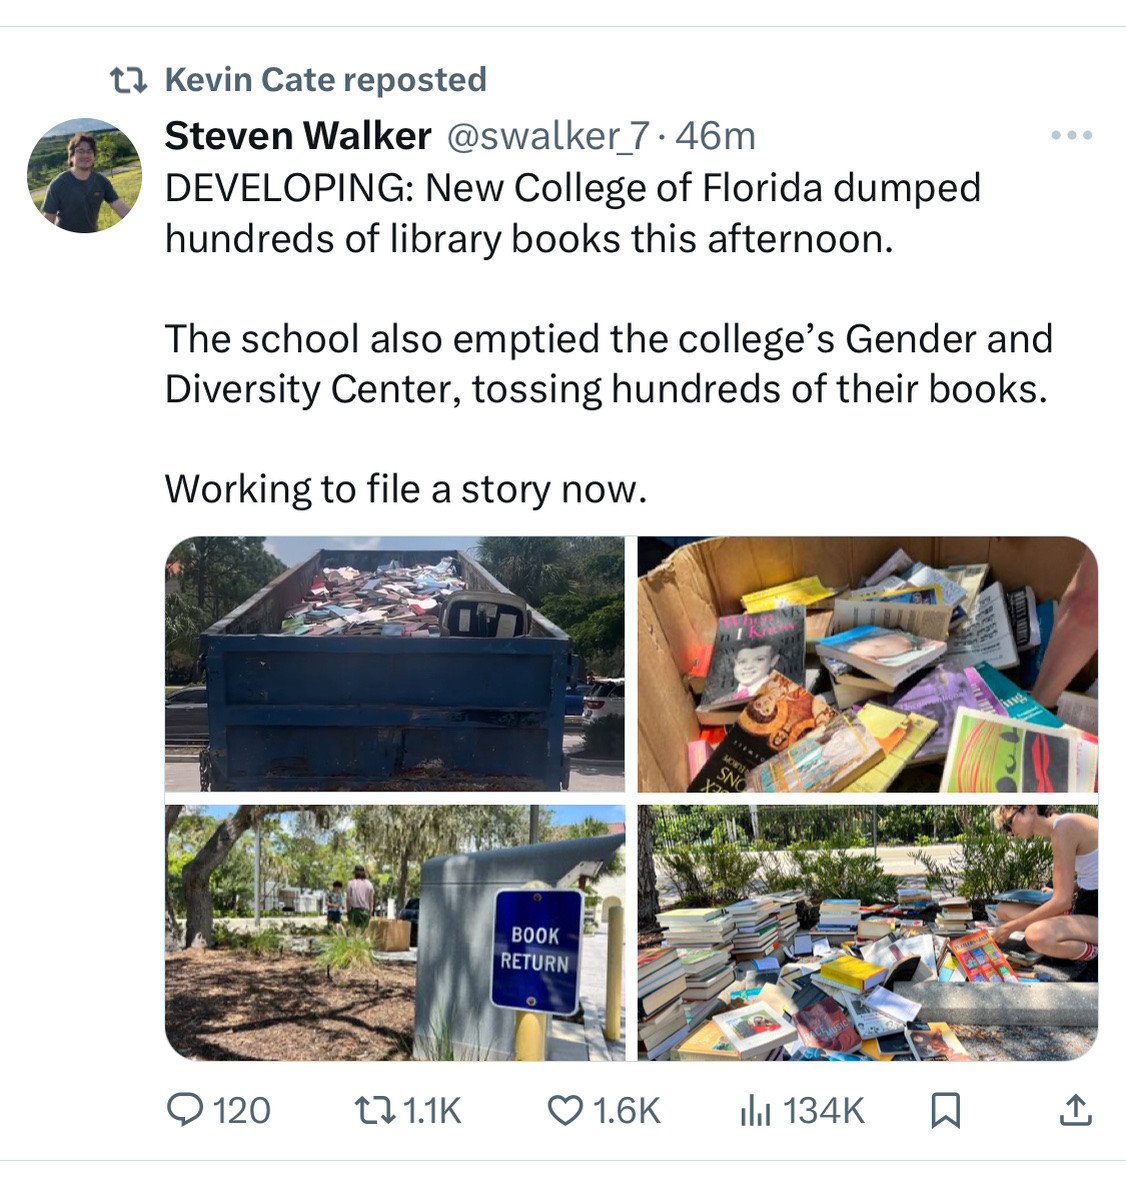Open Kevin Cate reposted link

[326, 80]
